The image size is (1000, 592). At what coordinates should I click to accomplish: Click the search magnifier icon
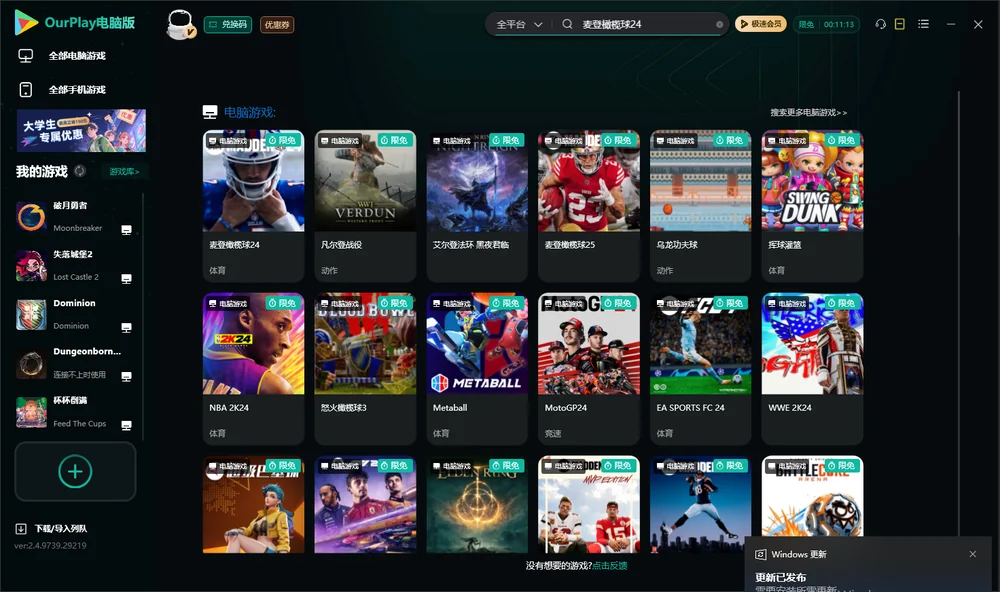click(567, 24)
